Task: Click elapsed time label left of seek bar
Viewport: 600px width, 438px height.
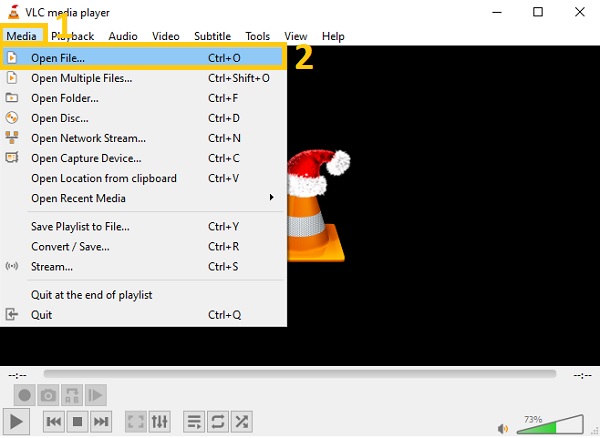Action: coord(18,375)
